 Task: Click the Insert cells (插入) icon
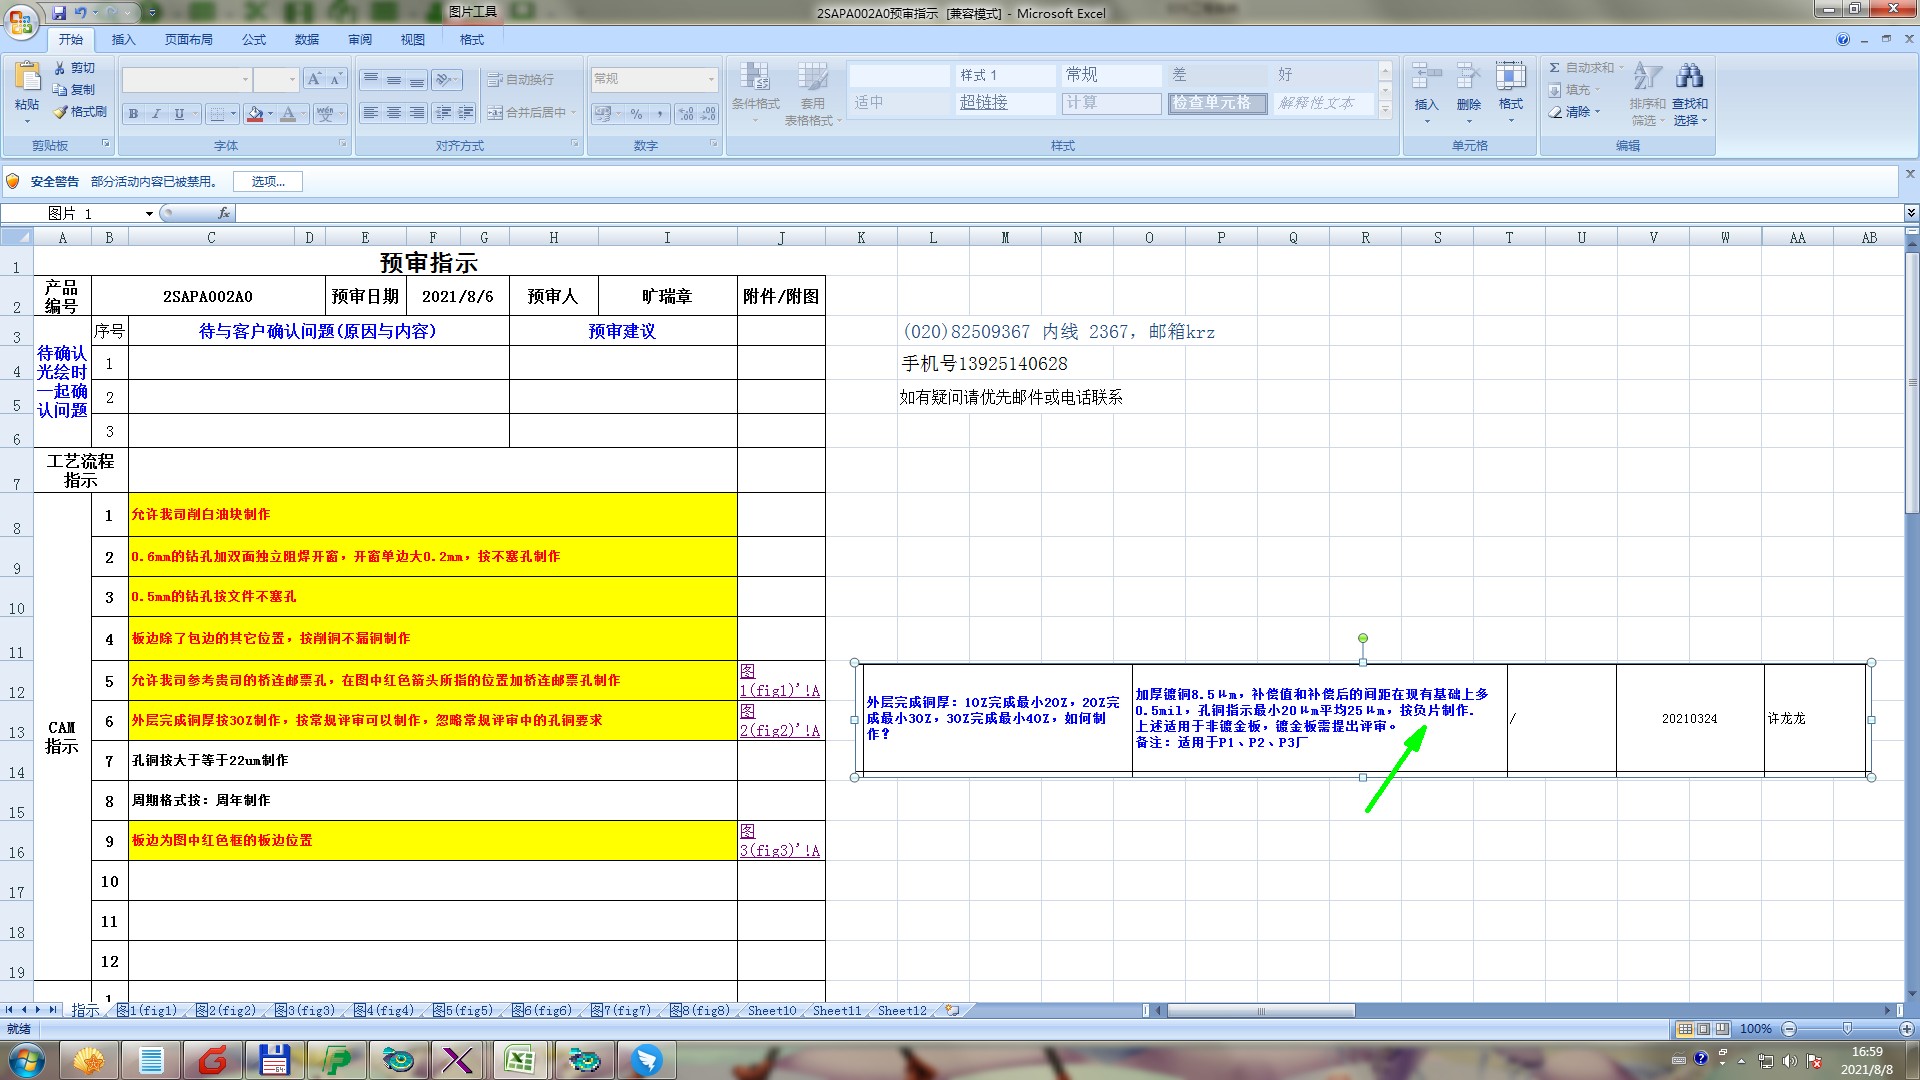(x=1426, y=77)
